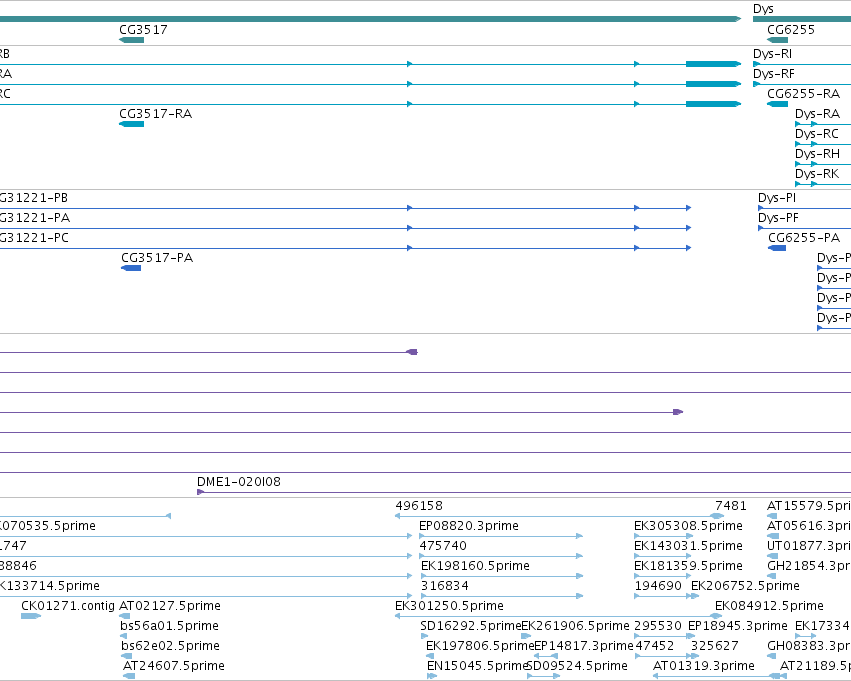Open protein label CG3517-PA
The image size is (851, 681).
(157, 258)
